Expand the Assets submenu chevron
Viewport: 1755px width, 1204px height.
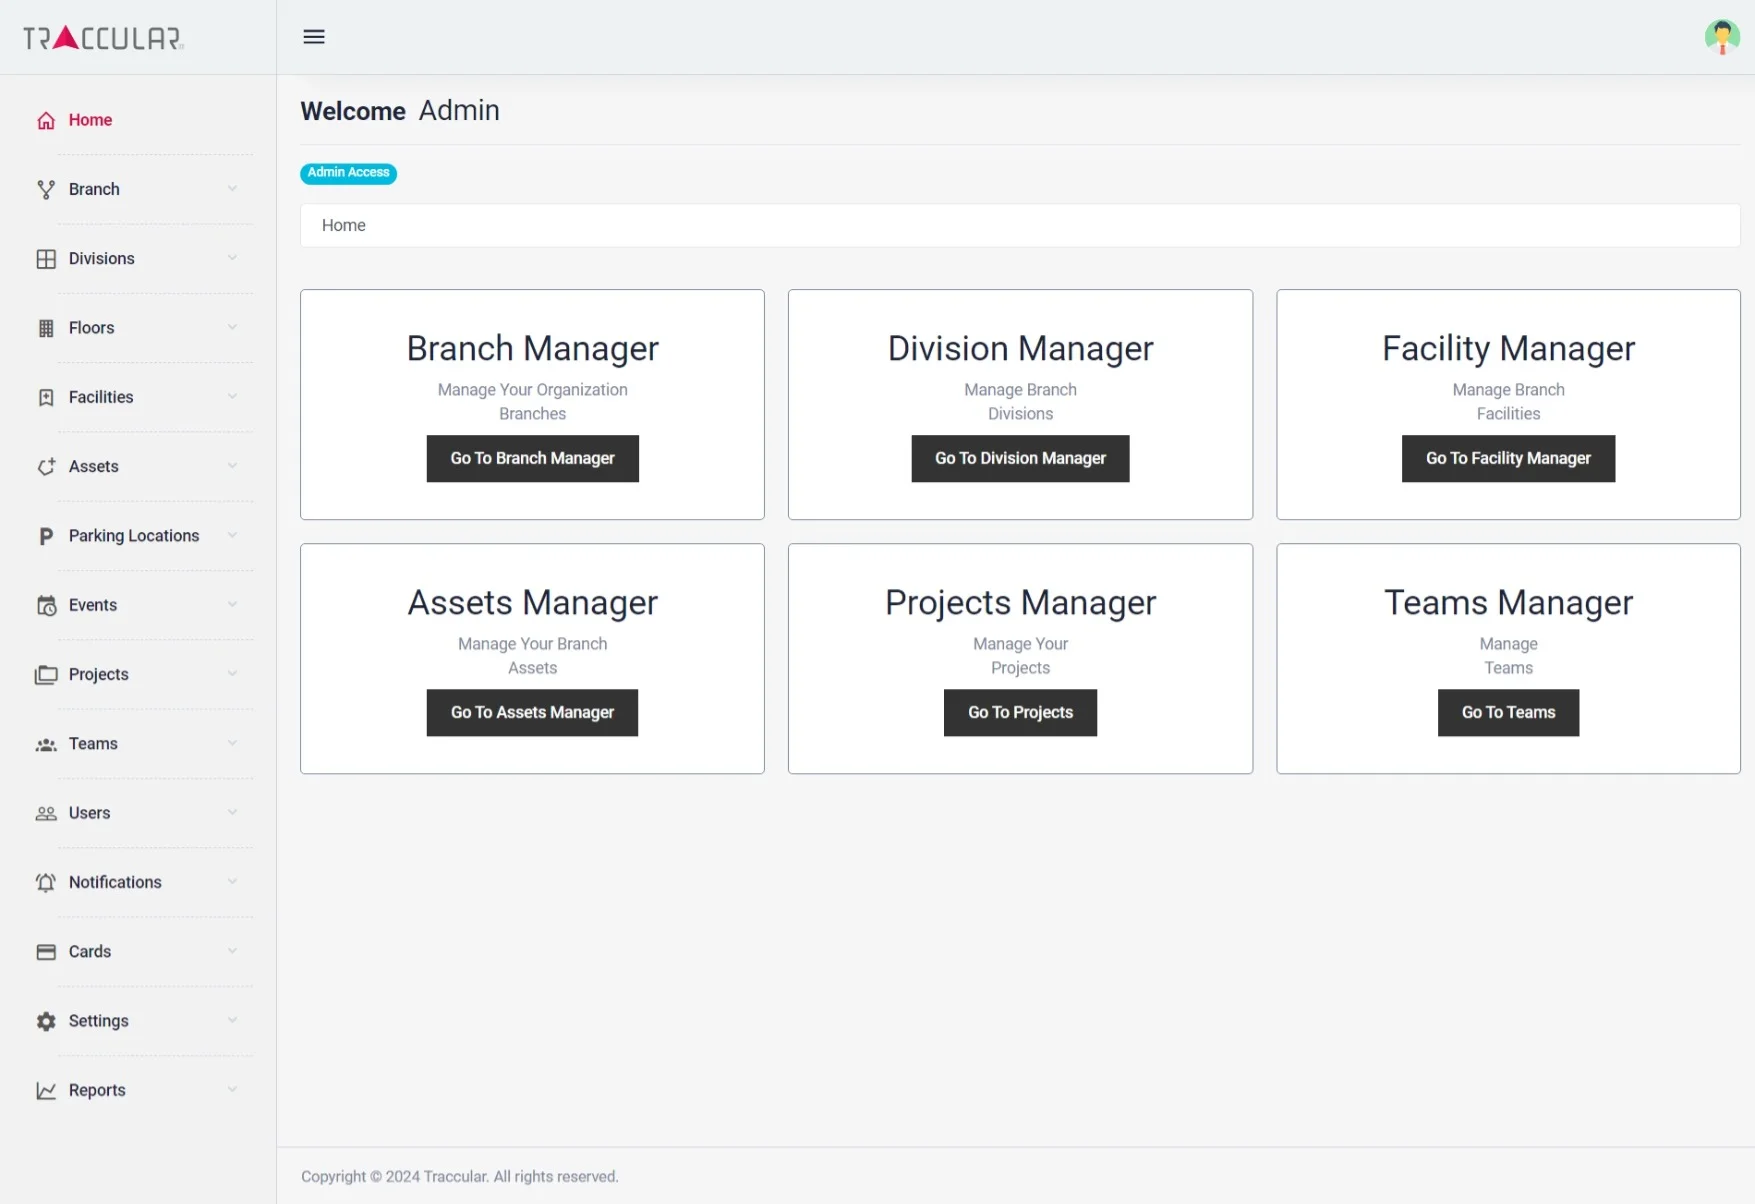pyautogui.click(x=232, y=466)
